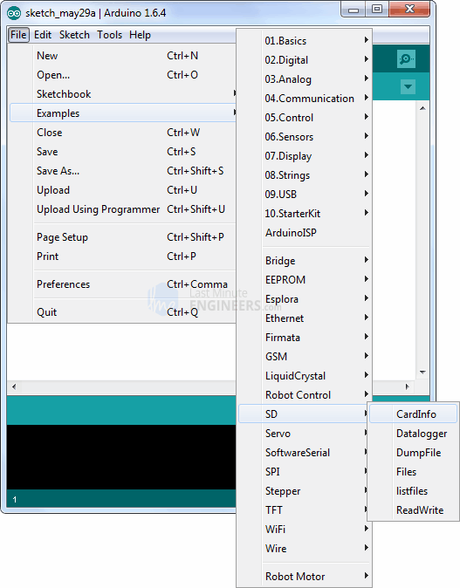Expand the Sketchbook submenu
This screenshot has height=588, width=460.
coord(123,94)
